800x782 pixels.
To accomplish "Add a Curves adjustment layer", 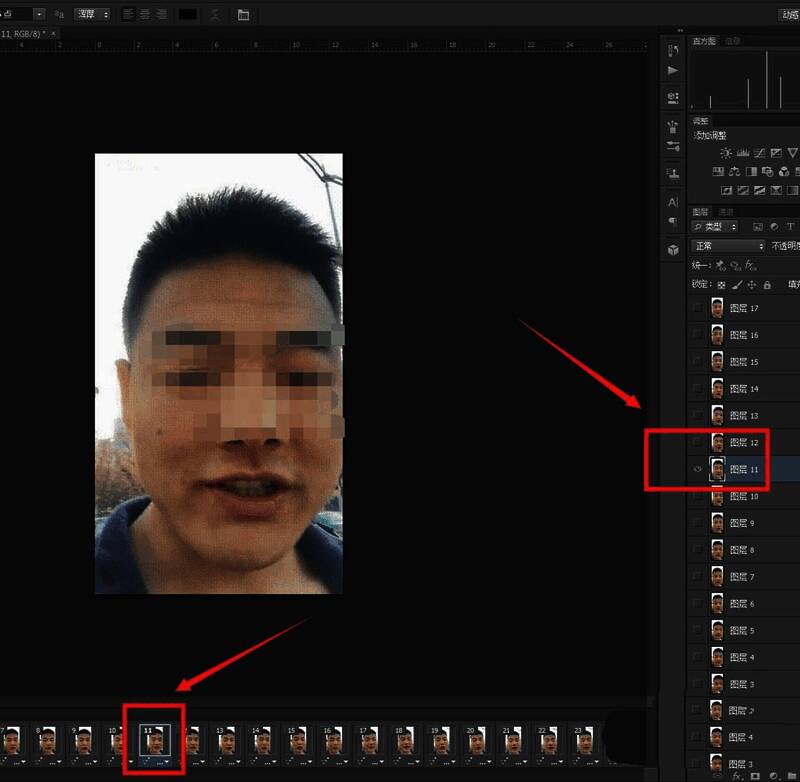I will coord(759,153).
